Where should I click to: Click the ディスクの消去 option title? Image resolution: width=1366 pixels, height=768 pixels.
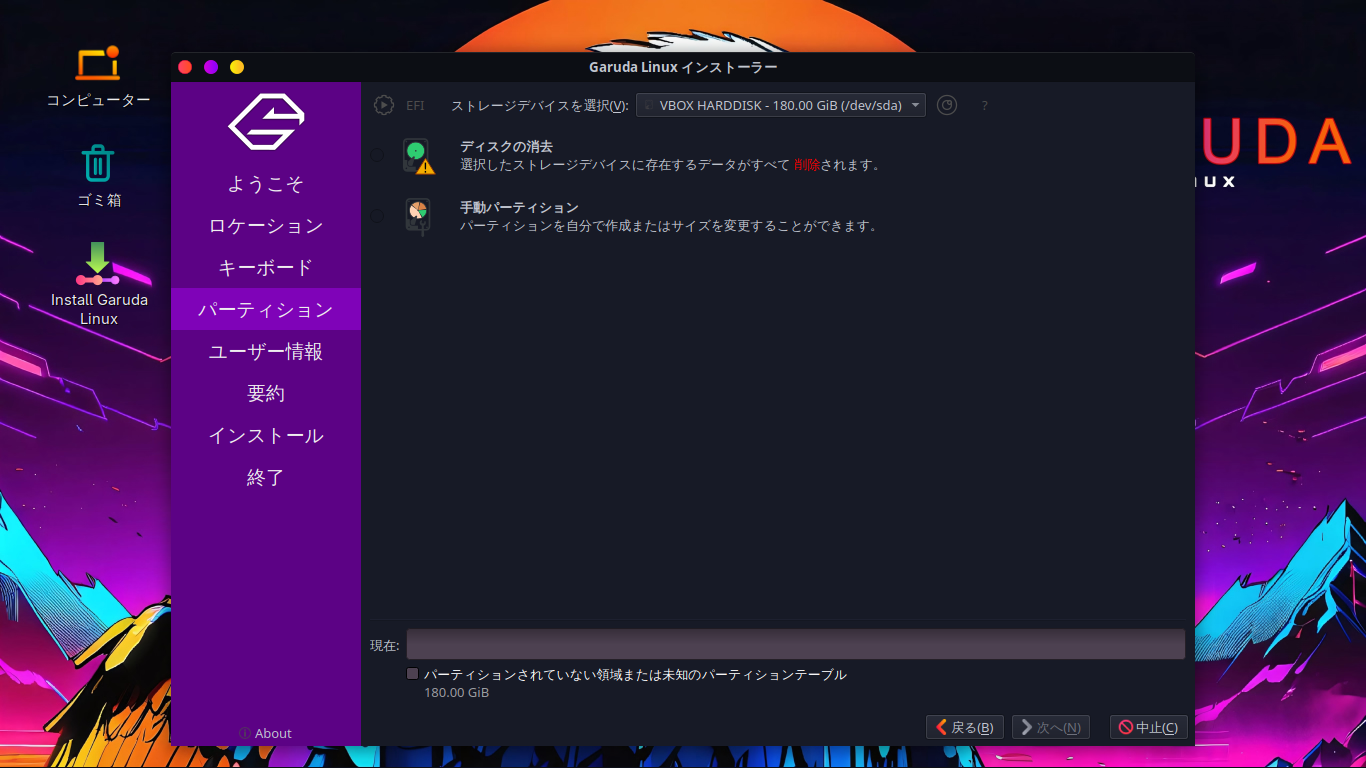[506, 146]
